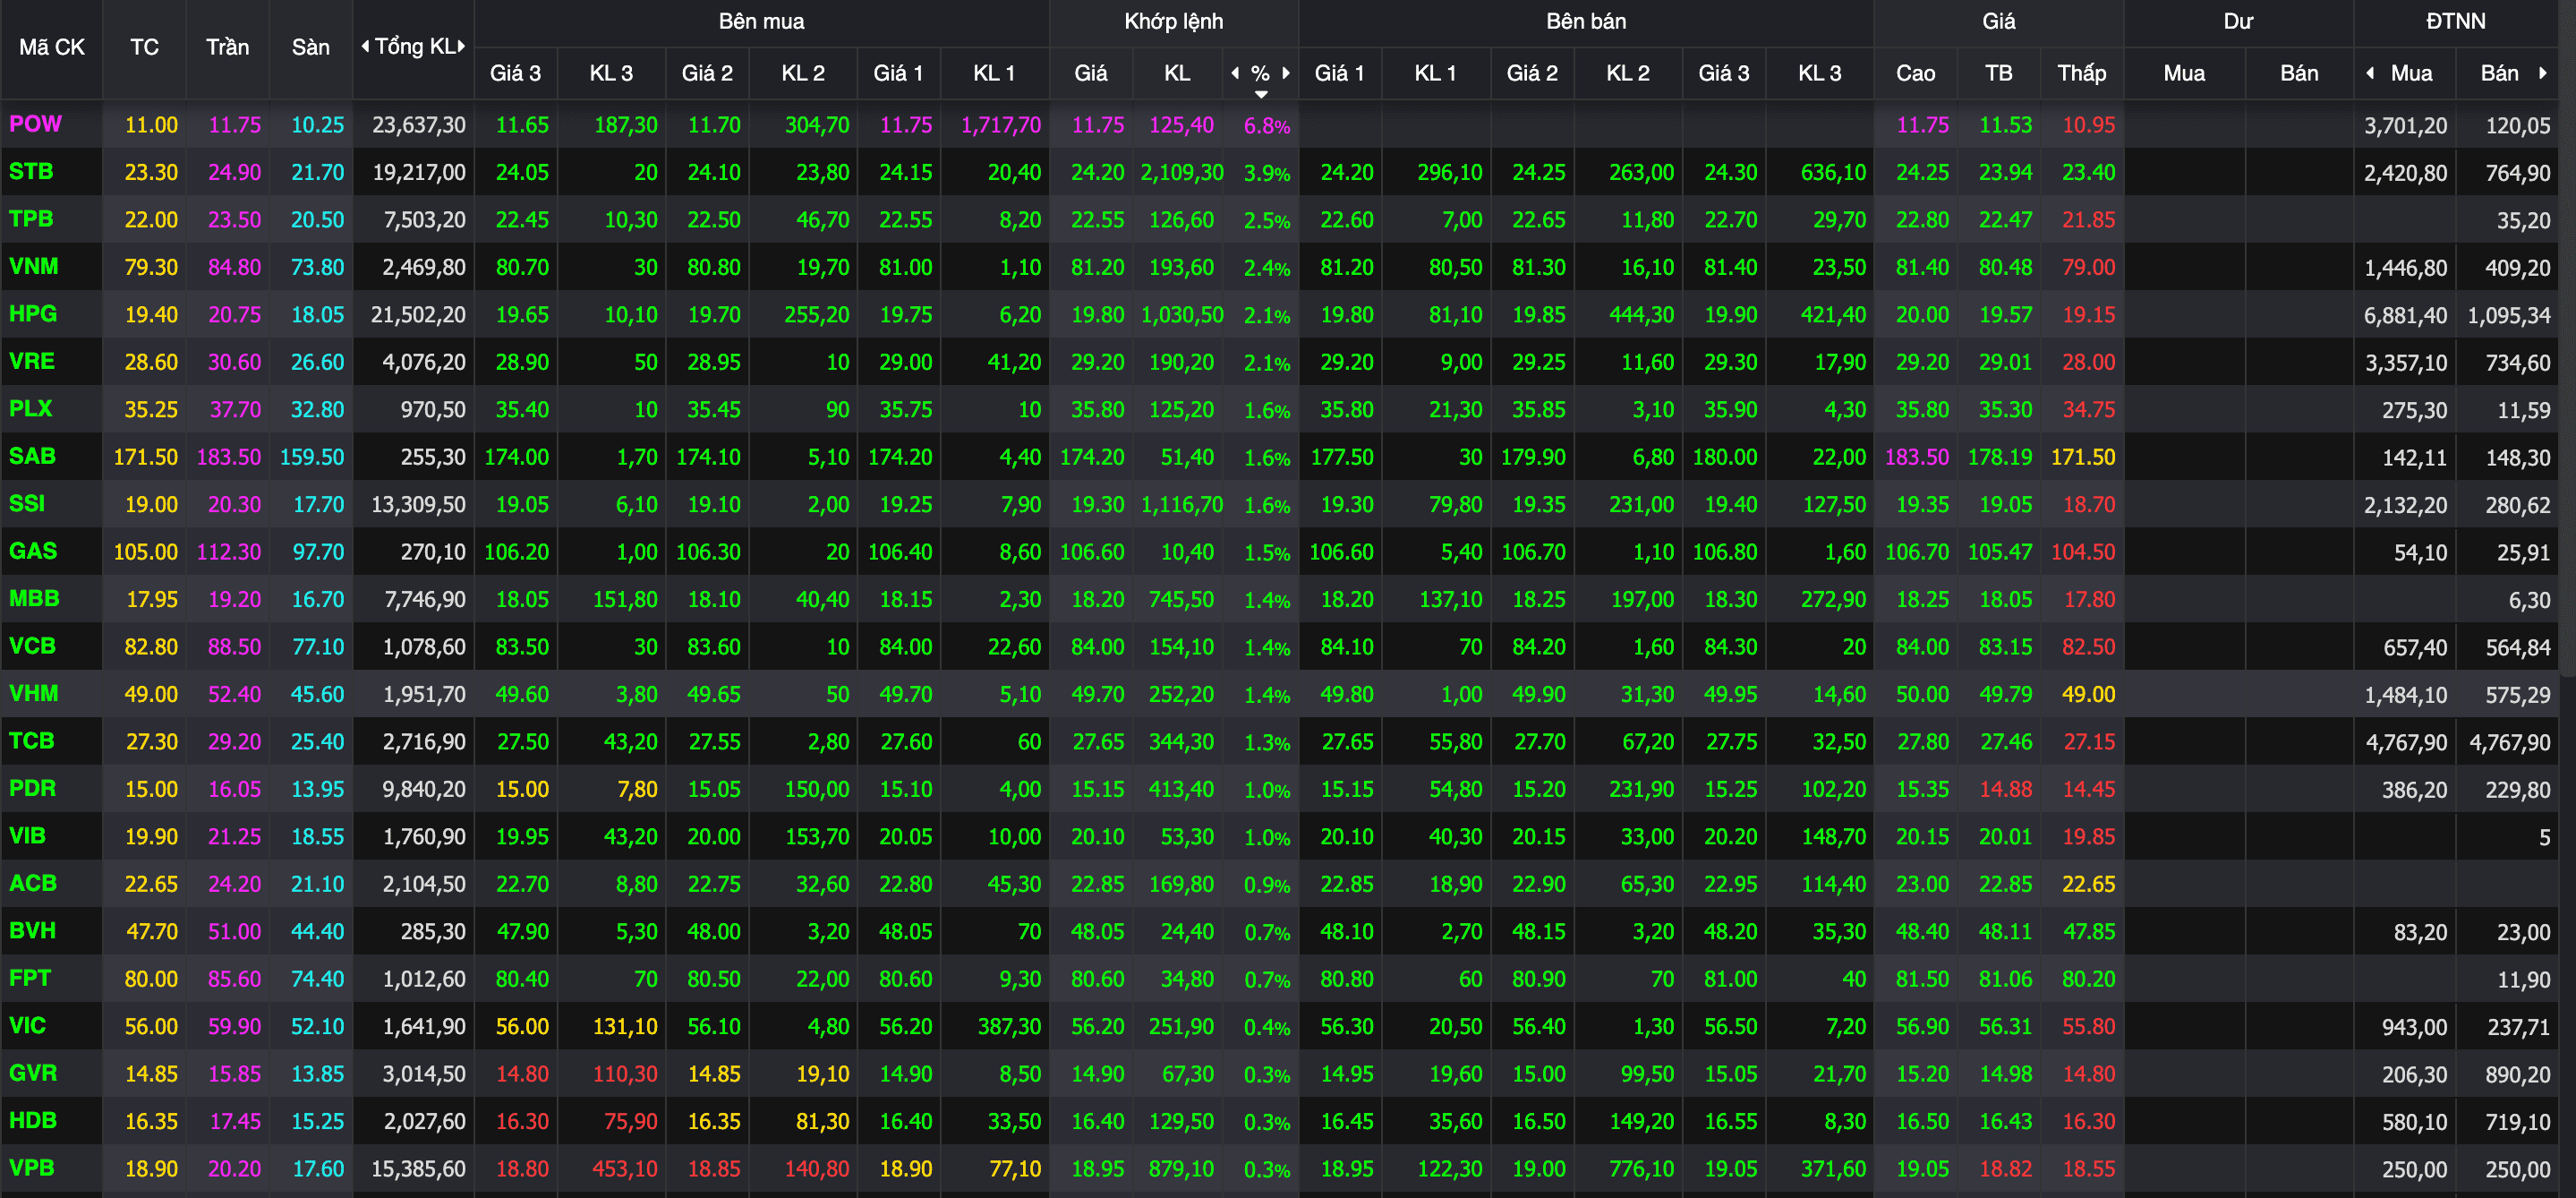Viewport: 2576px width, 1198px height.
Task: Open HDB stock symbol
Action: pyautogui.click(x=32, y=1120)
